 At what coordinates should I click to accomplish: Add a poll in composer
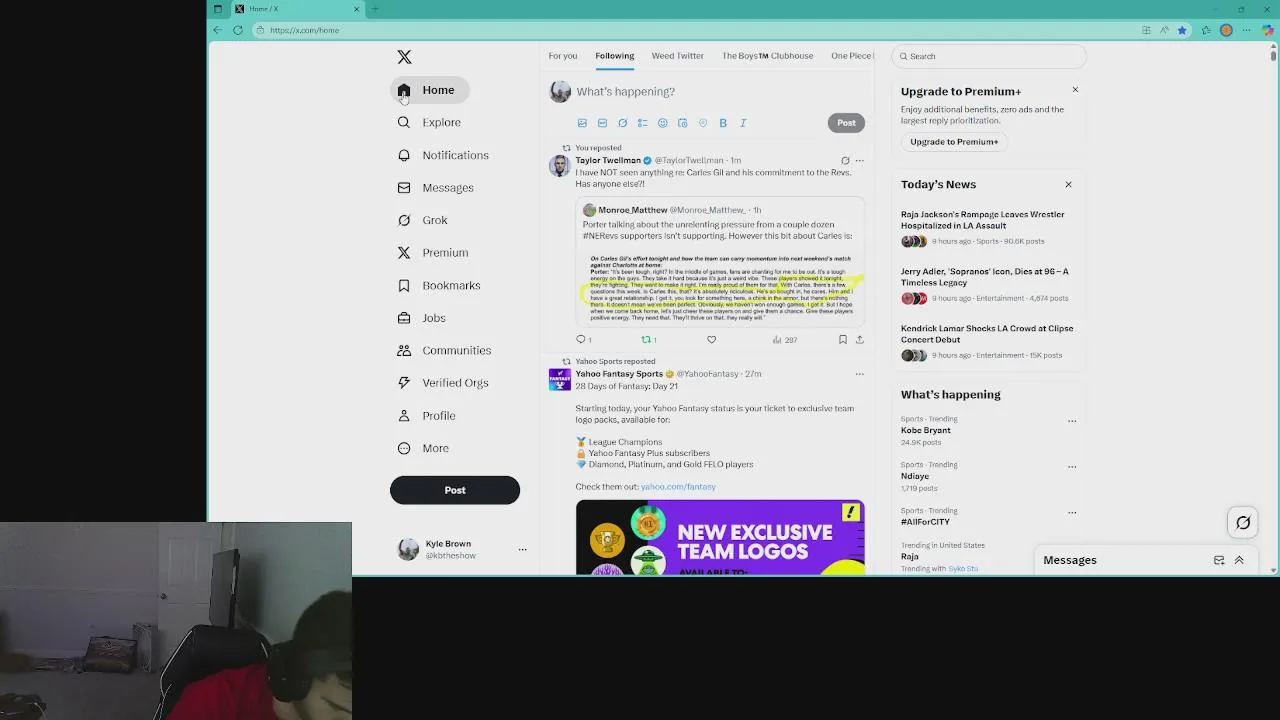(x=642, y=123)
